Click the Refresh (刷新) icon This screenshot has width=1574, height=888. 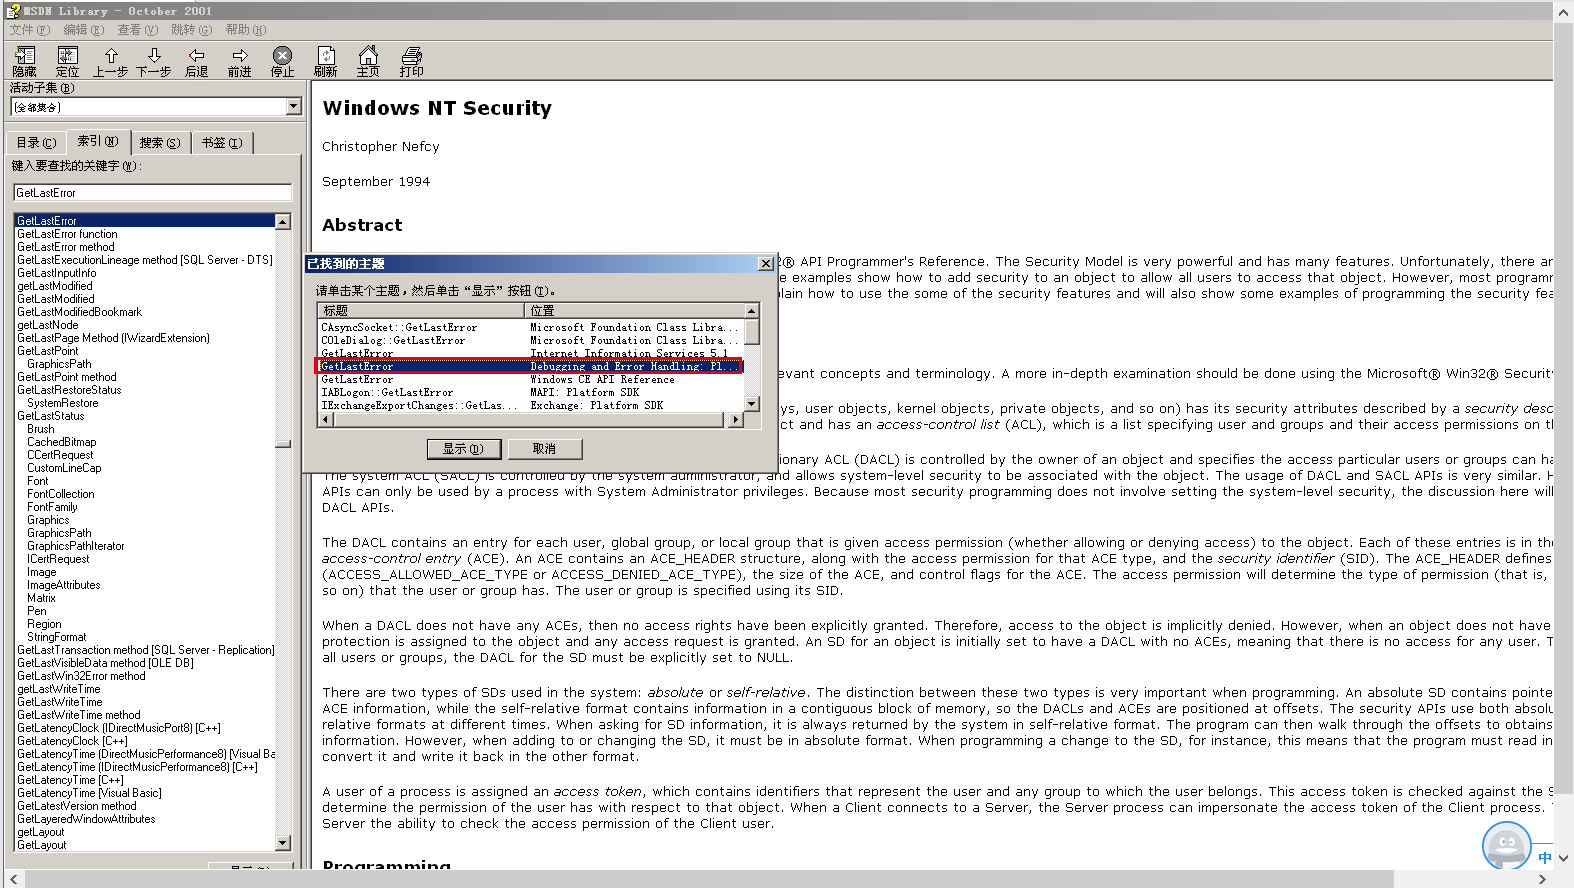coord(326,61)
